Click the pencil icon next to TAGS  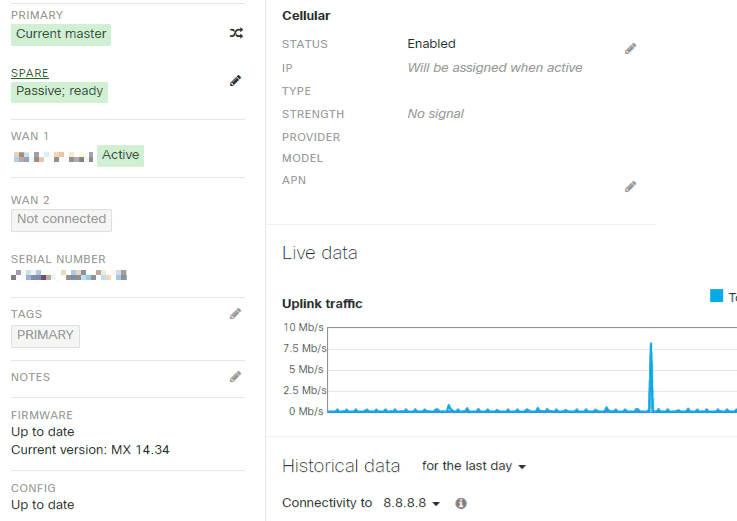tap(236, 314)
